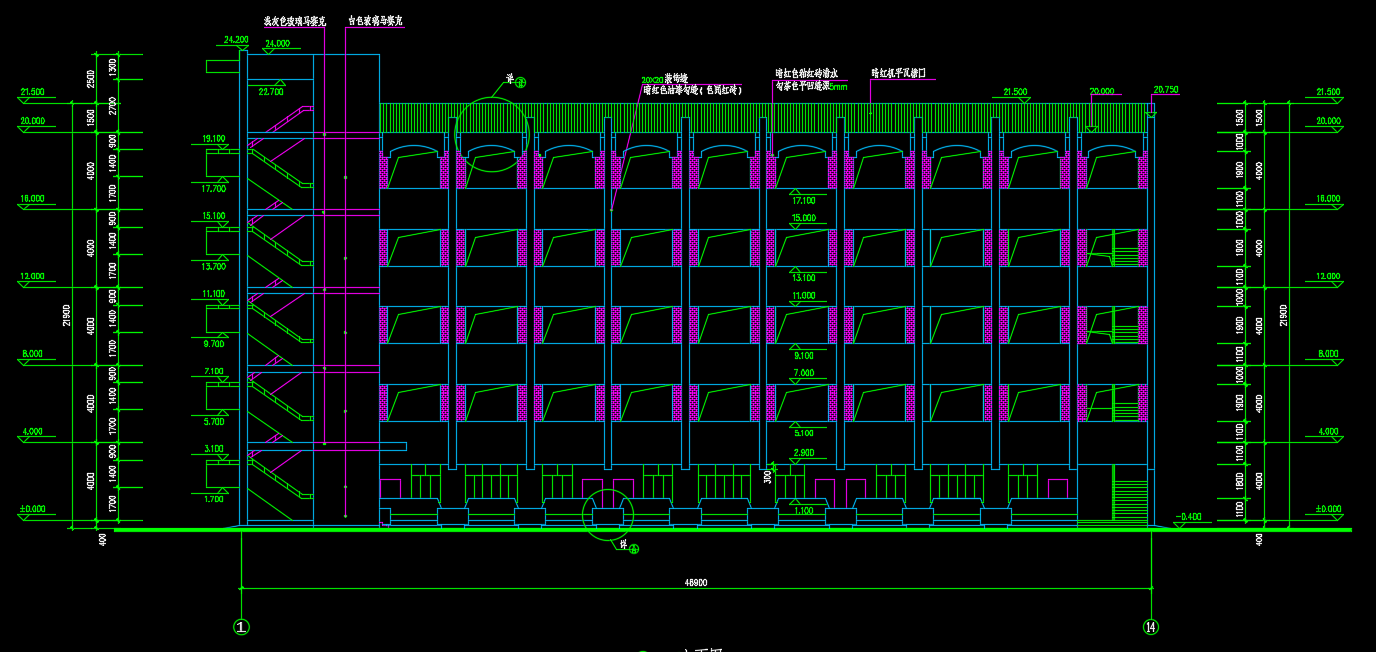Select detail callout circle at roof eave
Viewport: 1376px width, 652px height.
[491, 135]
